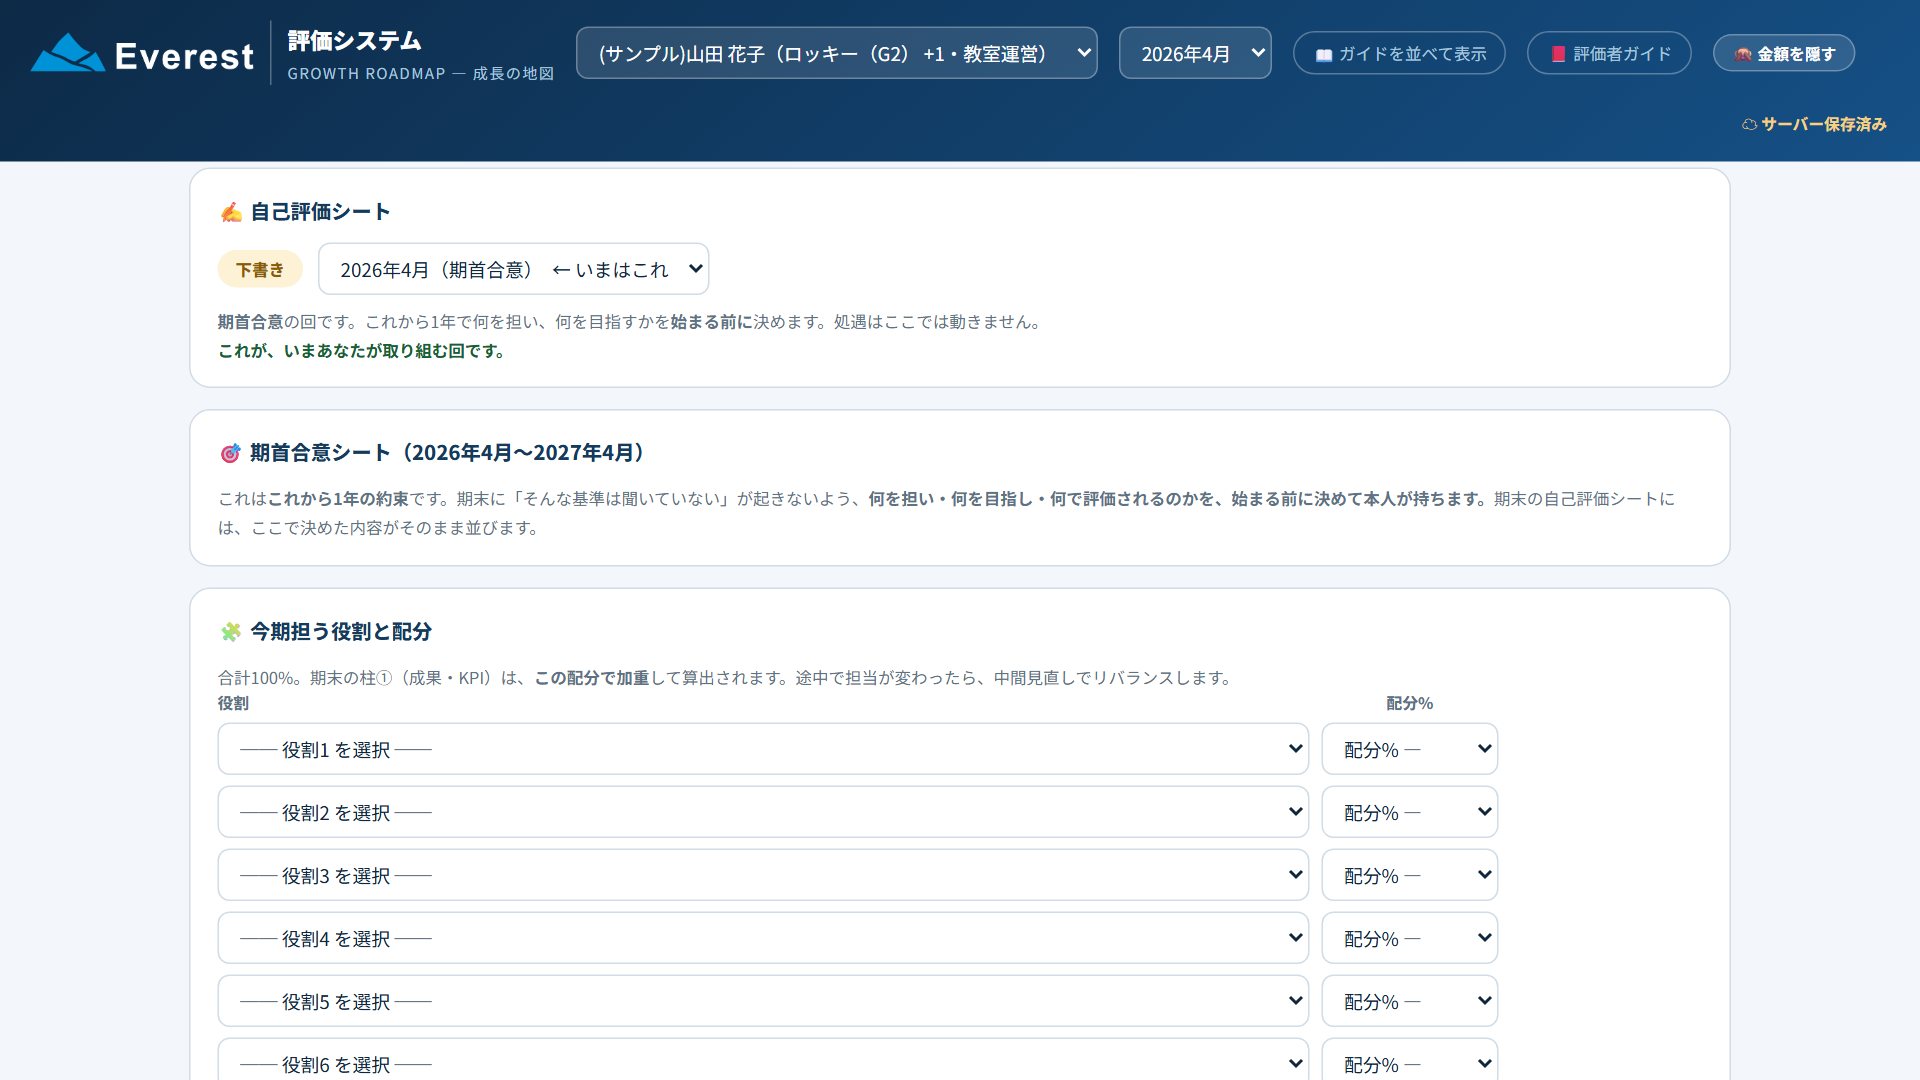This screenshot has height=1080, width=1920.
Task: Click the 配分% column header label
Action: coord(1409,703)
